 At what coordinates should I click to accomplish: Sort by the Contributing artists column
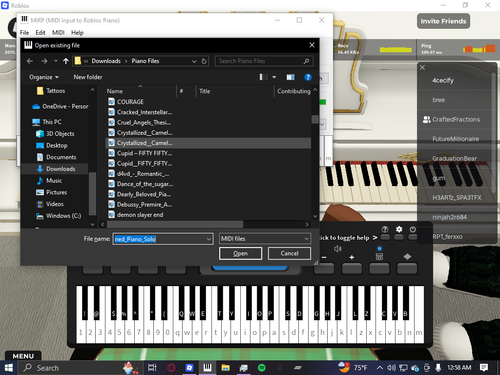tap(294, 91)
